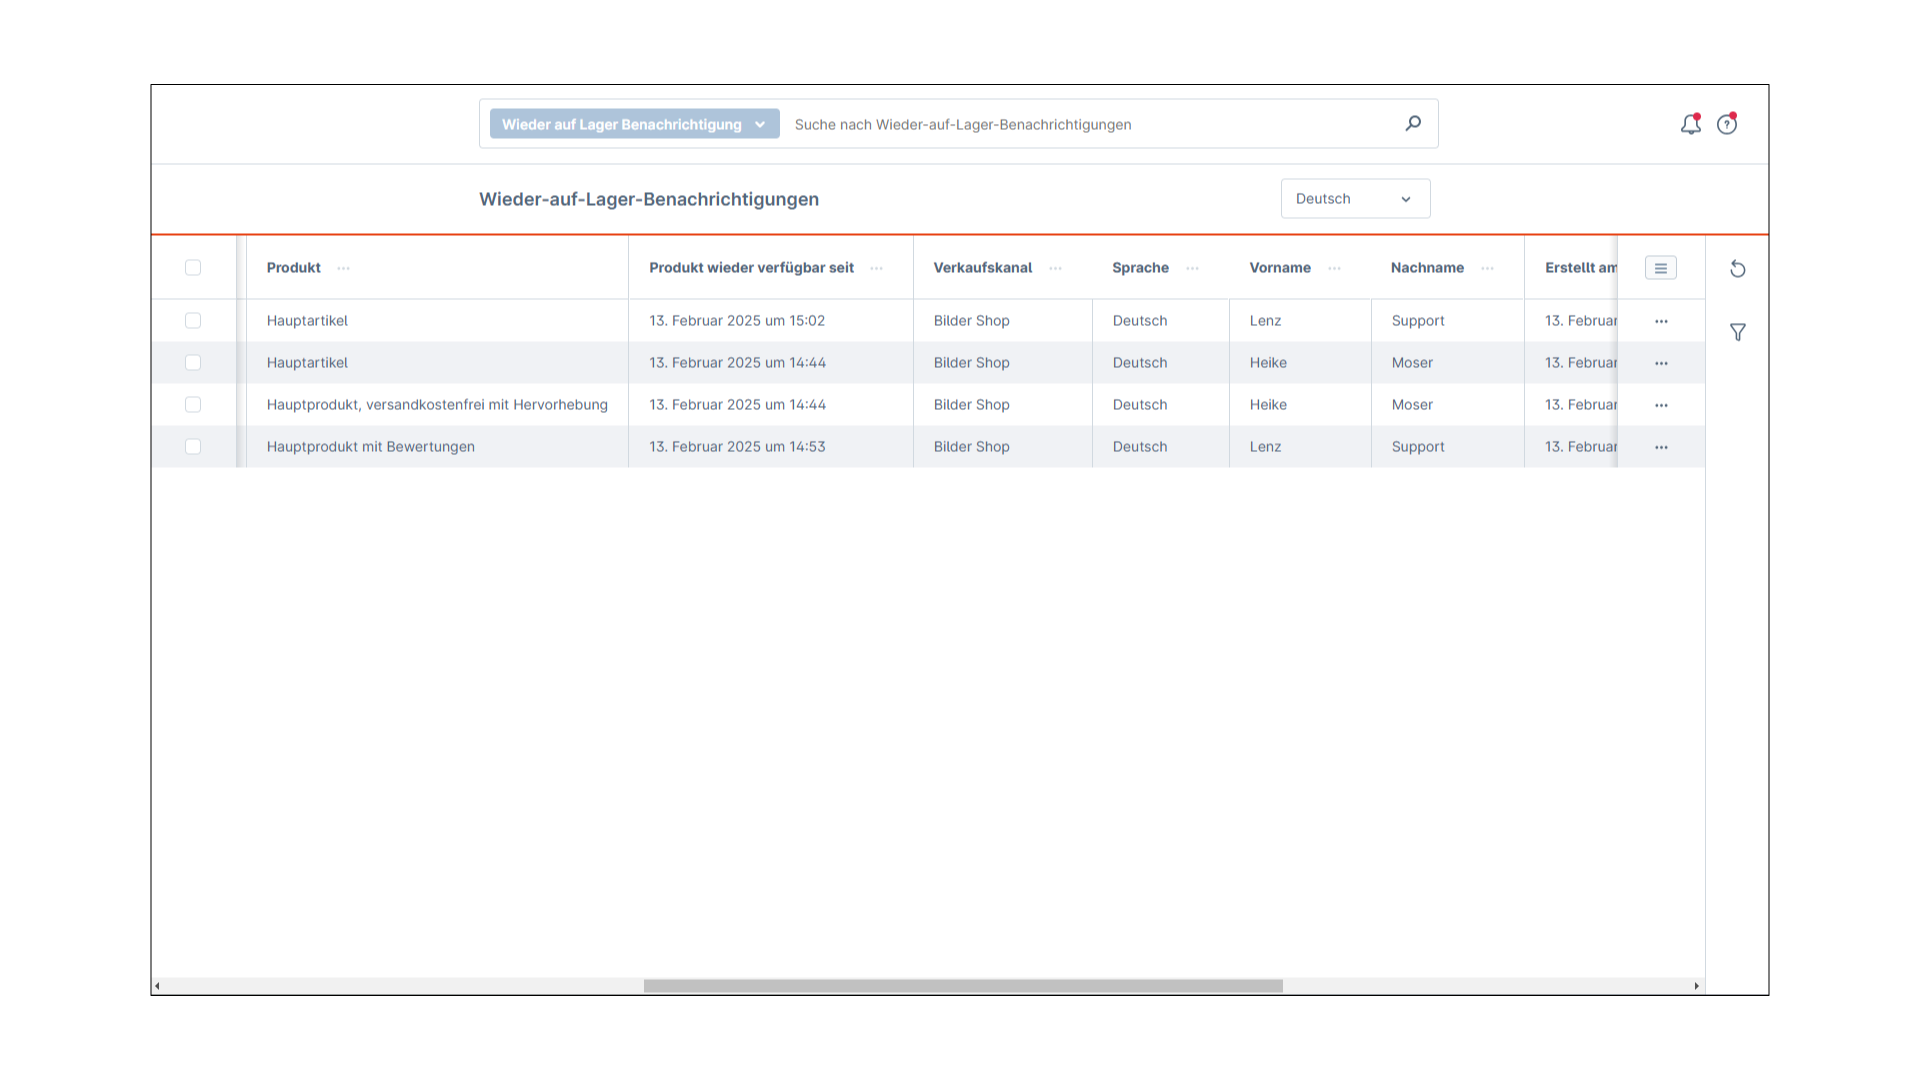Click '13. Februar 2025 um 15:02' cell
1920x1080 pixels.
(737, 320)
